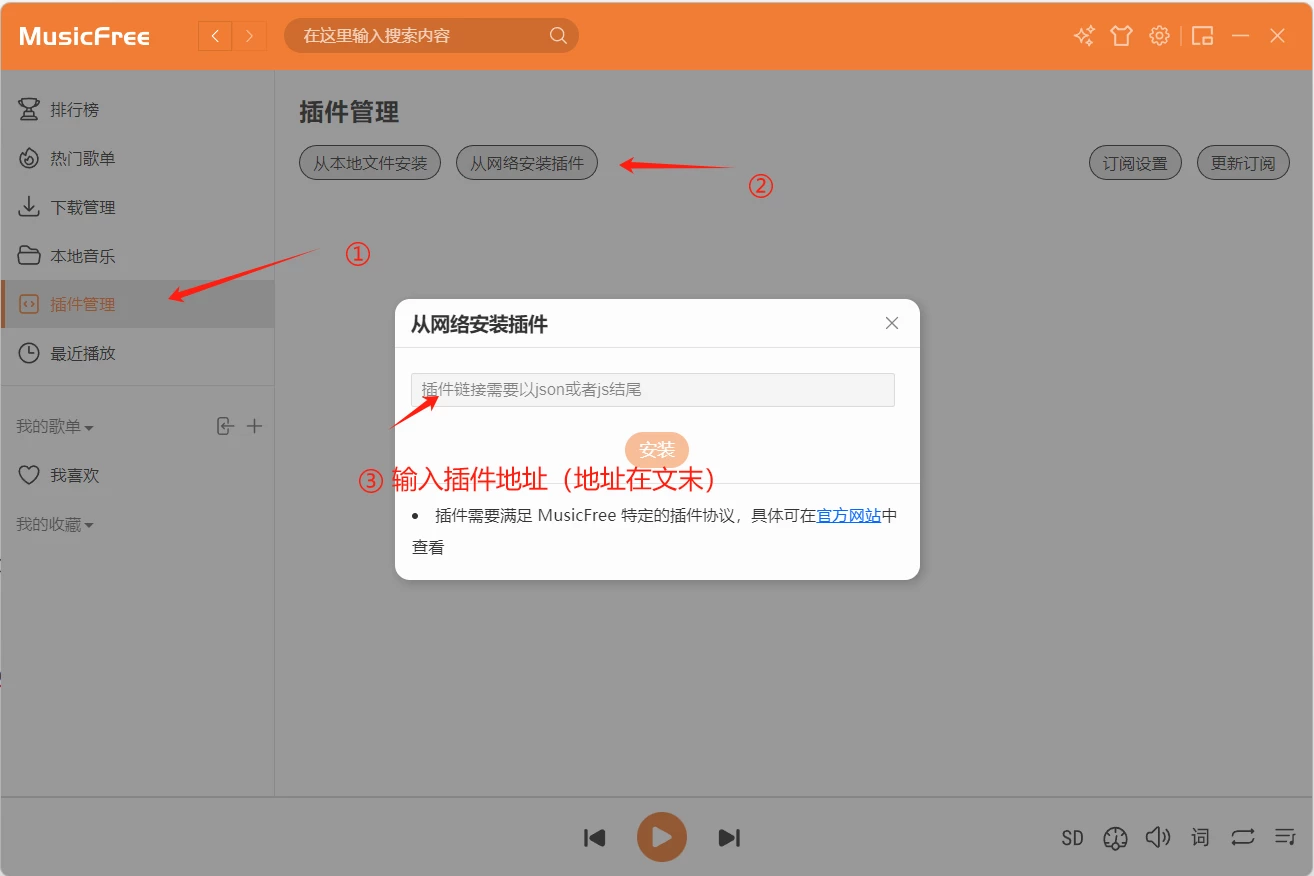Close the MusicFree window
Viewport: 1314px width, 876px height.
[1277, 36]
